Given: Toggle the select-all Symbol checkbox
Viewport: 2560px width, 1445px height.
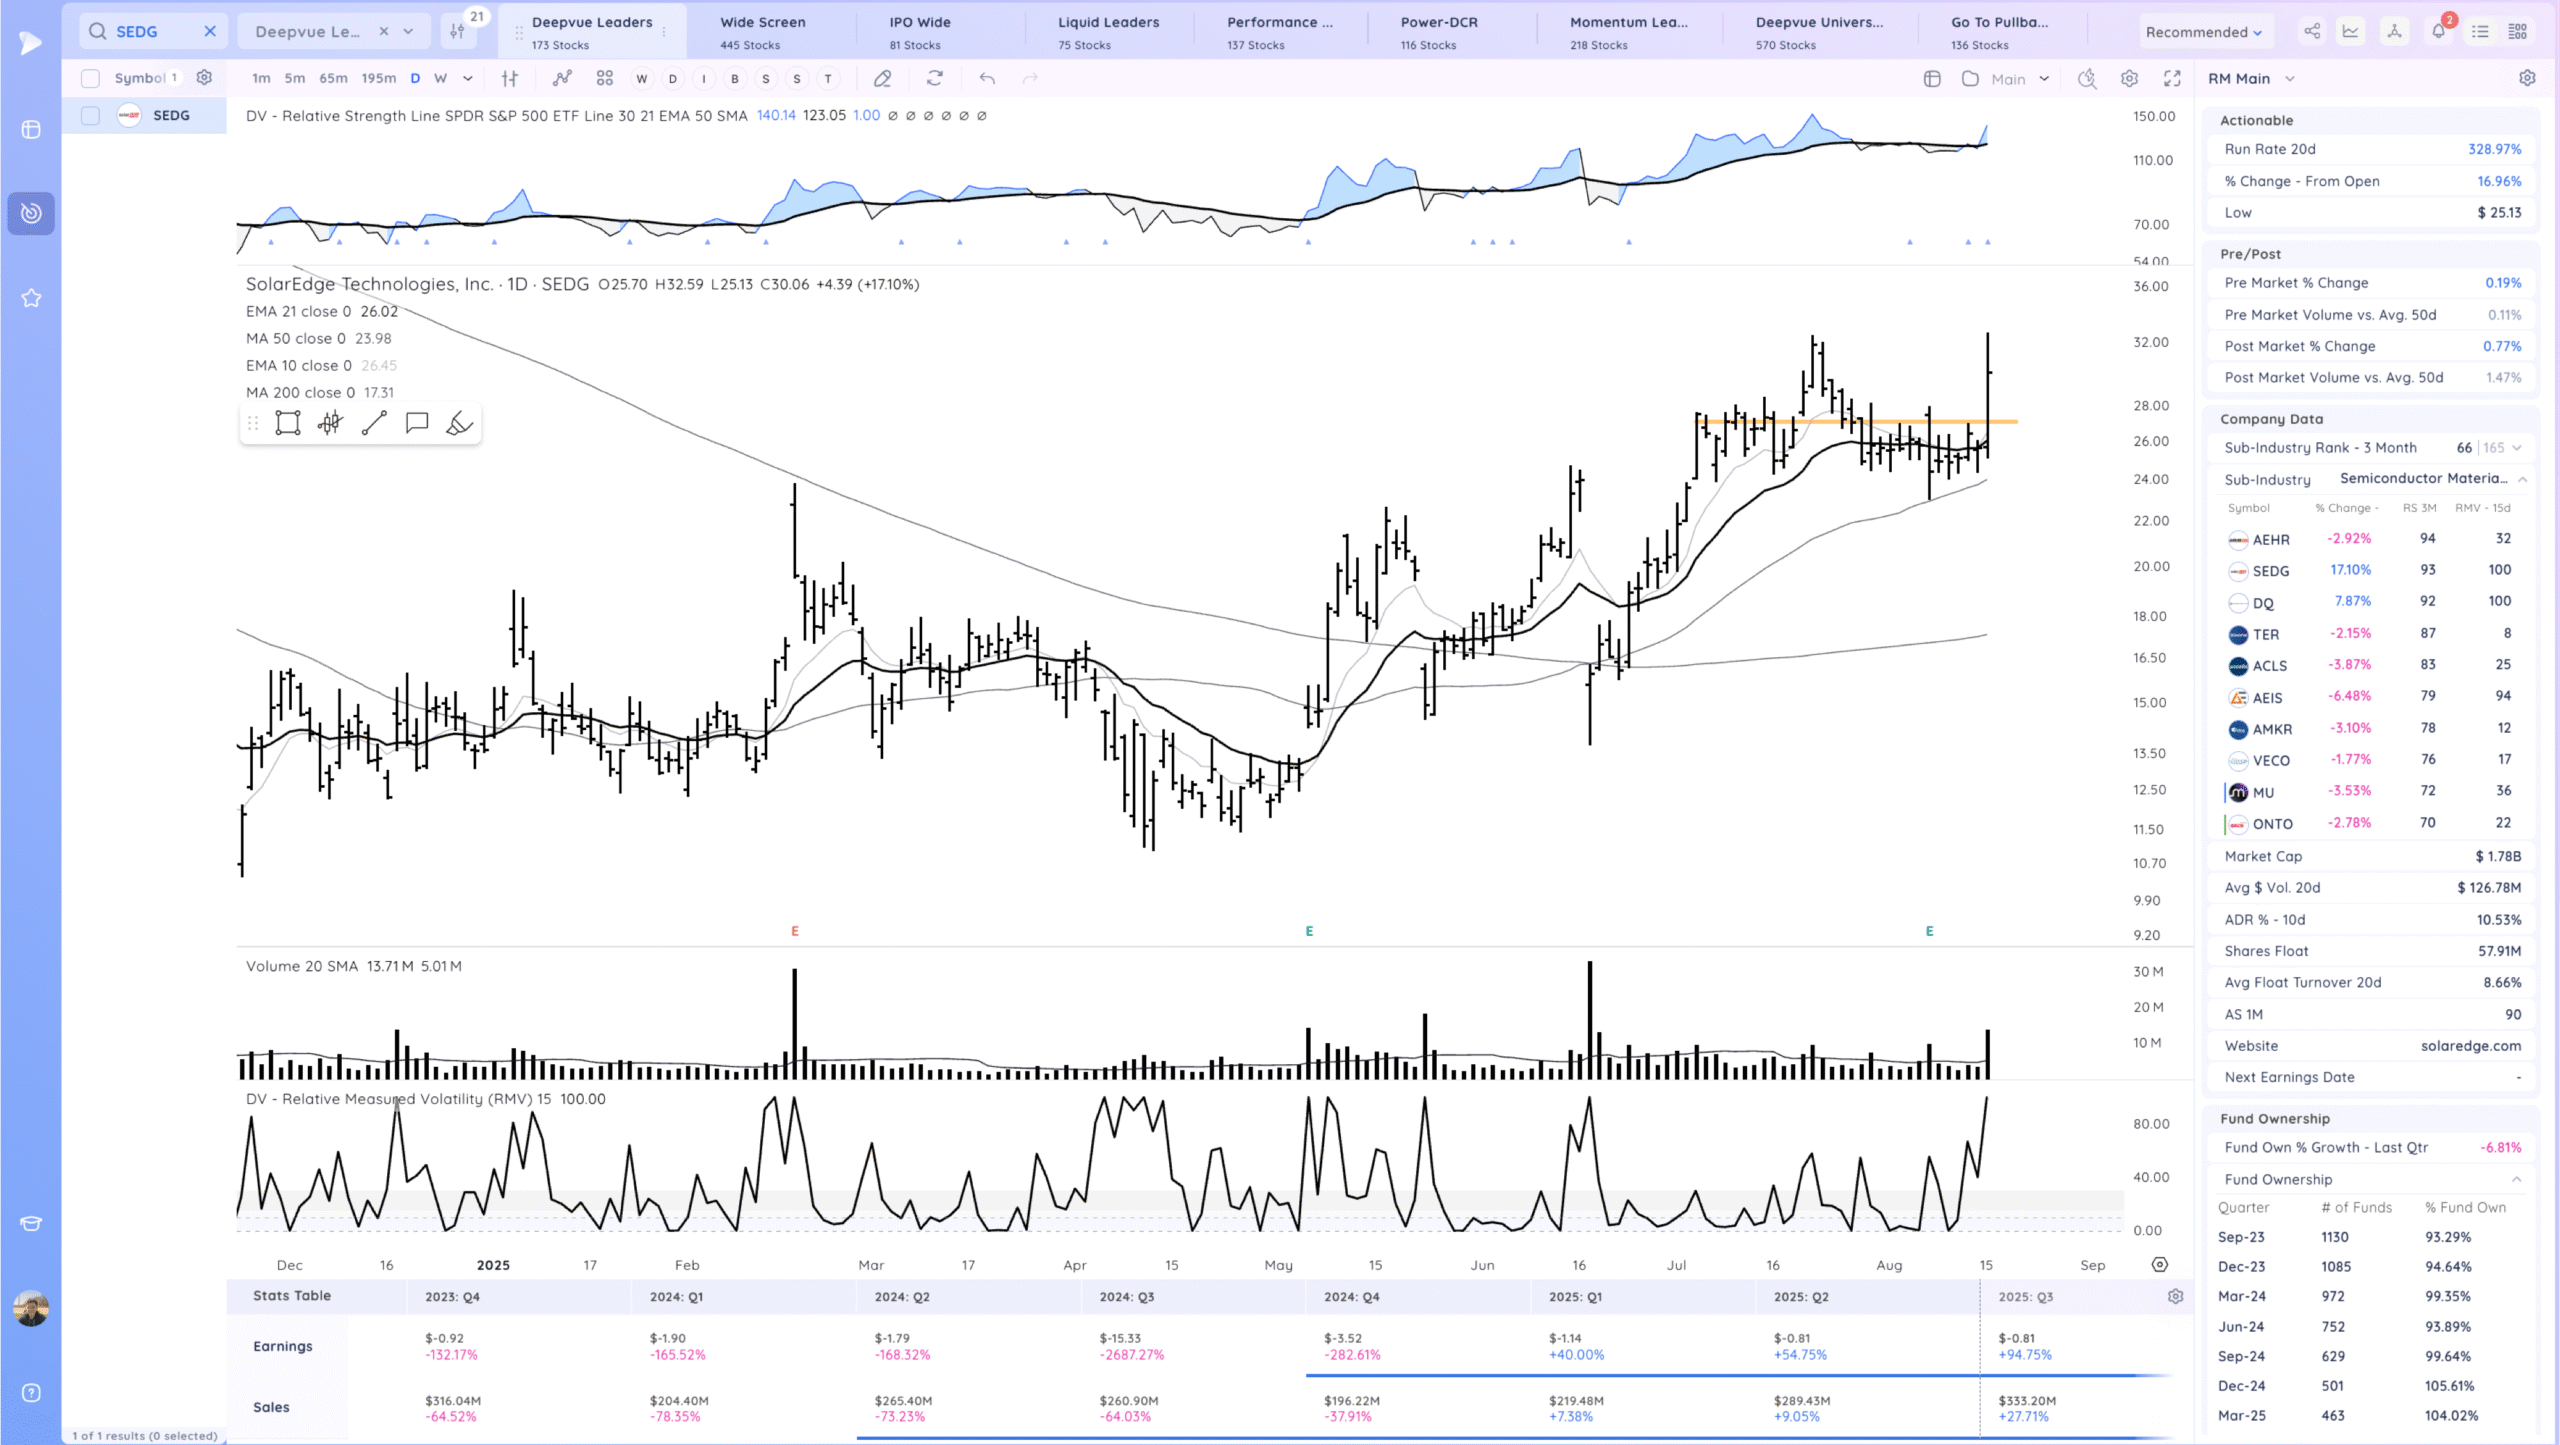Looking at the screenshot, I should click(x=90, y=78).
